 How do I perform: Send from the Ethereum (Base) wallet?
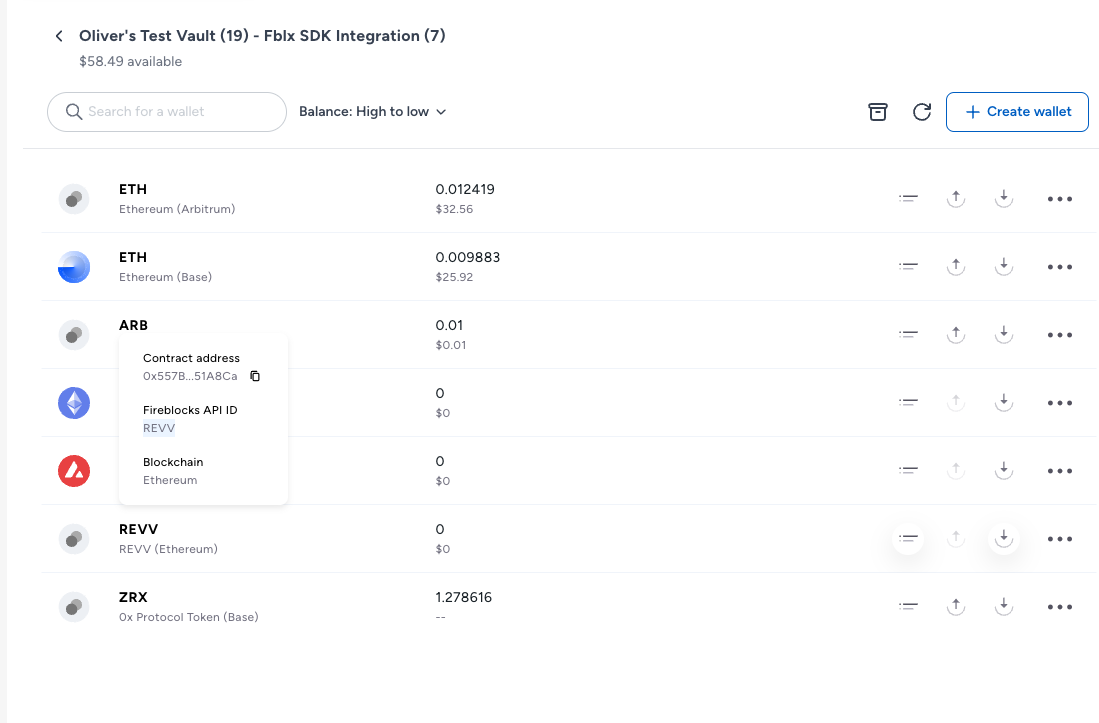tap(956, 267)
